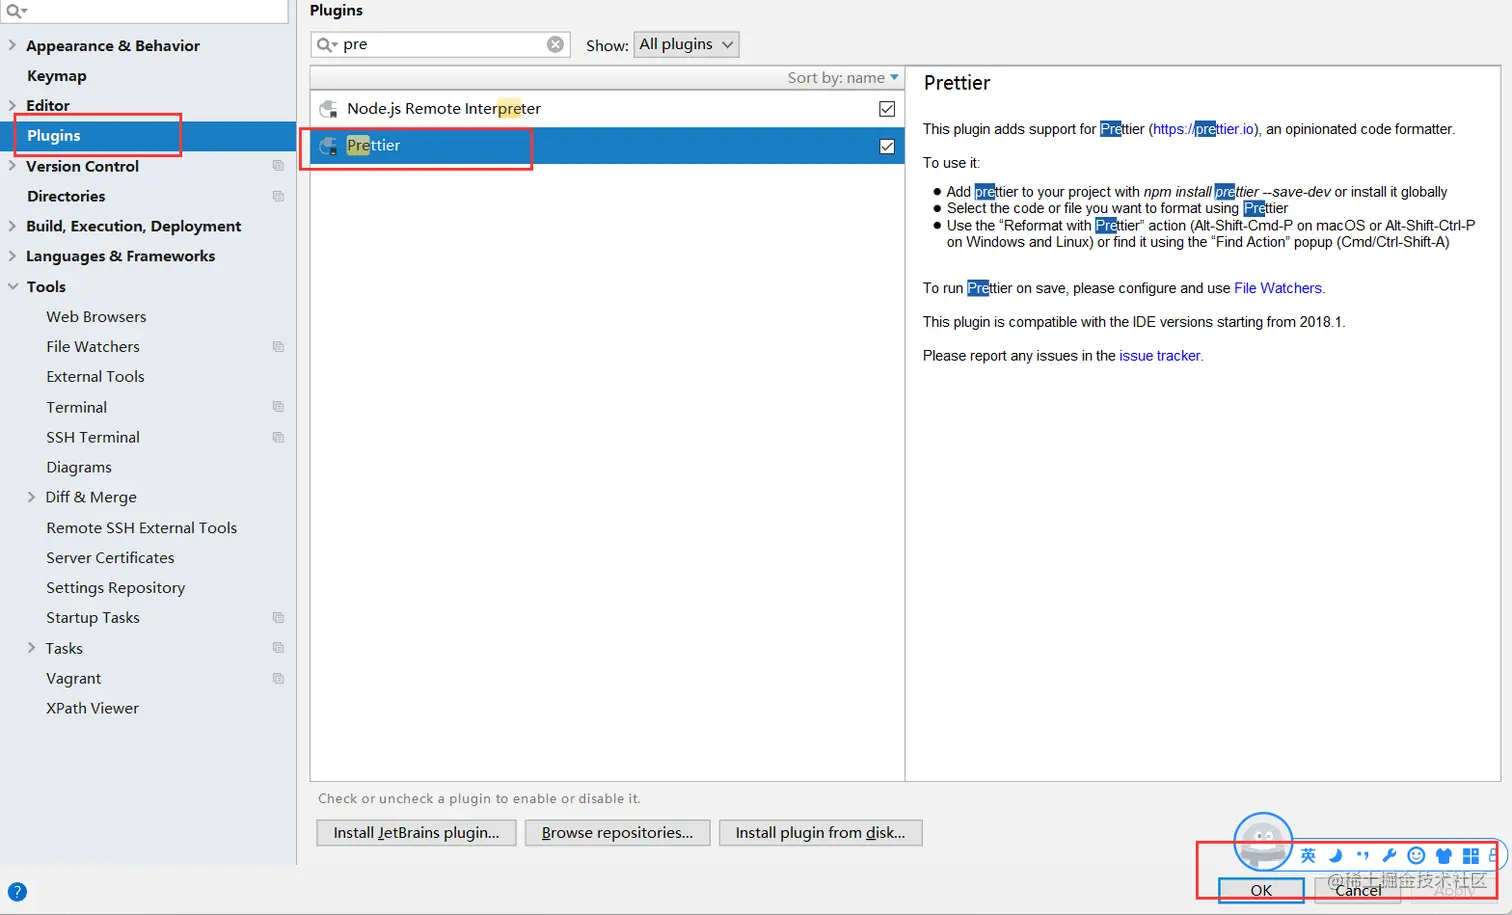Viewport: 1512px width, 915px height.
Task: Expand Appearance & Behavior section
Action: [12, 45]
